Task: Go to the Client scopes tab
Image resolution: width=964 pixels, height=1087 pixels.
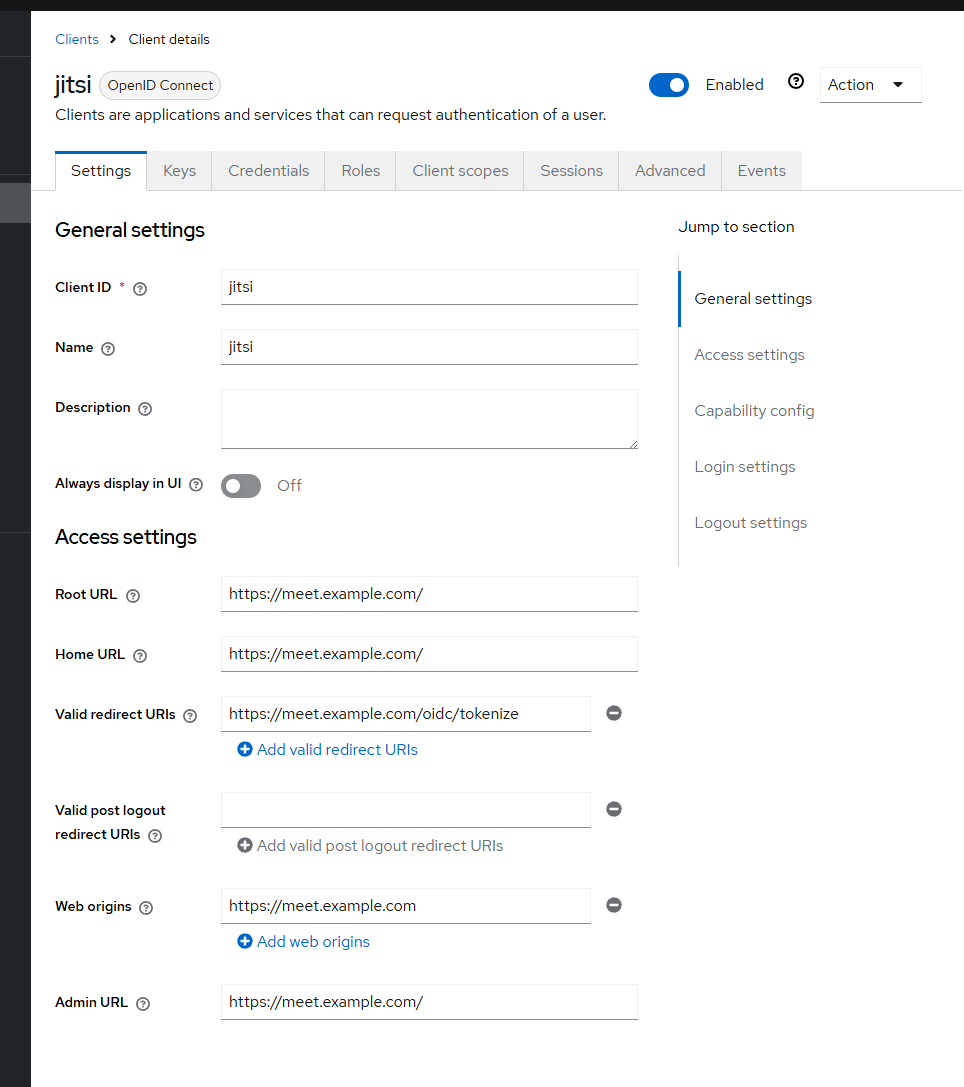Action: click(x=460, y=171)
